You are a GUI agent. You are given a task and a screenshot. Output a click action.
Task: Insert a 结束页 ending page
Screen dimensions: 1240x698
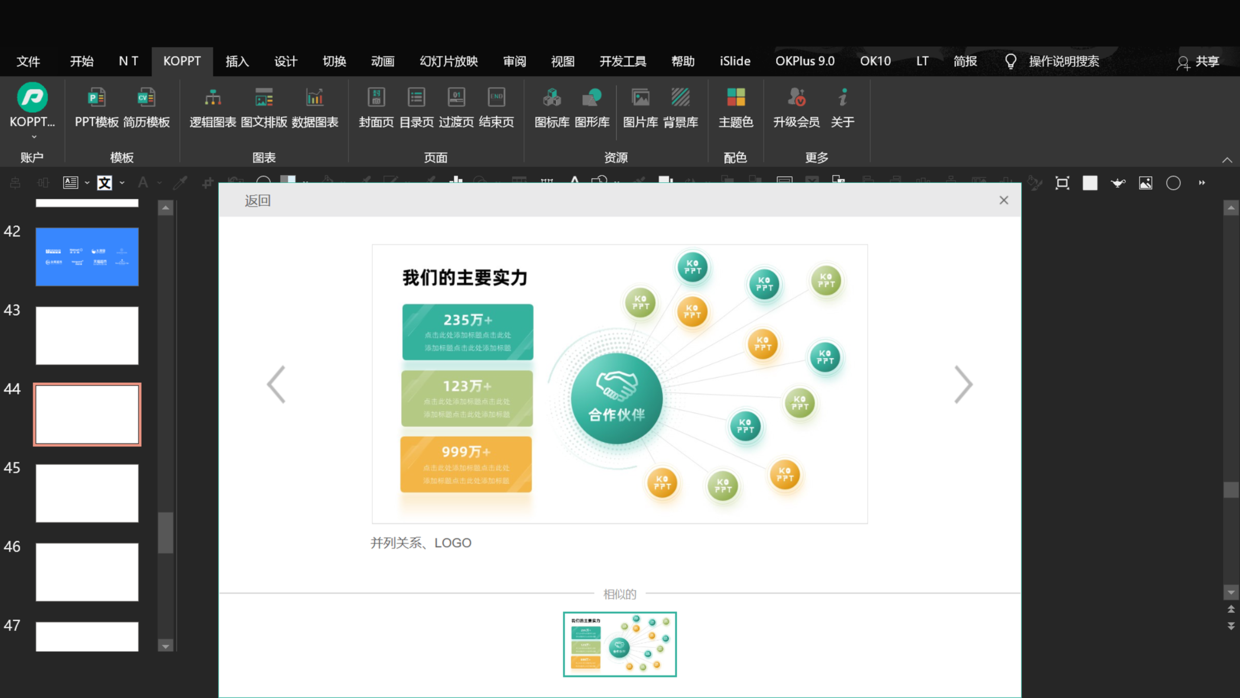pos(496,107)
